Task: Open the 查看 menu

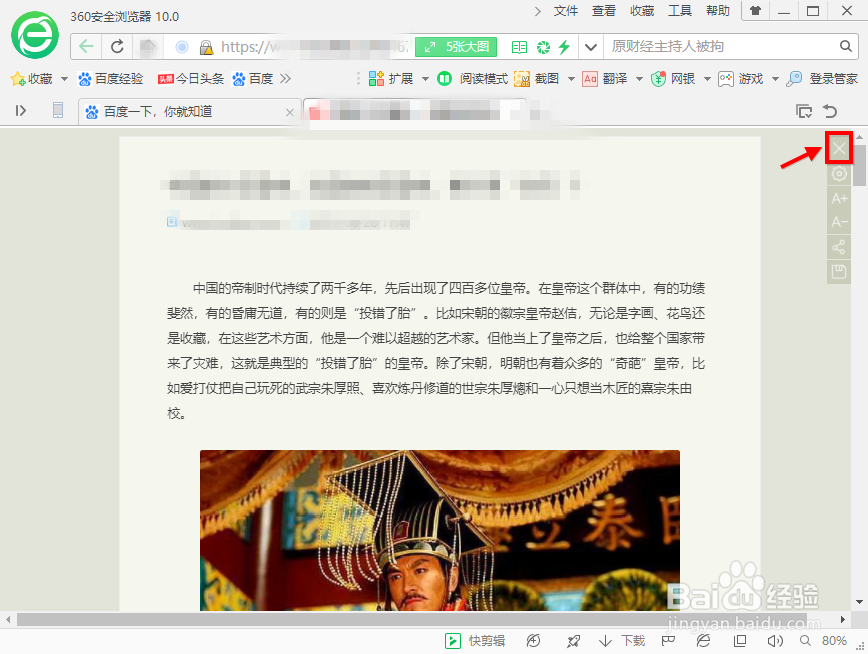Action: [604, 11]
